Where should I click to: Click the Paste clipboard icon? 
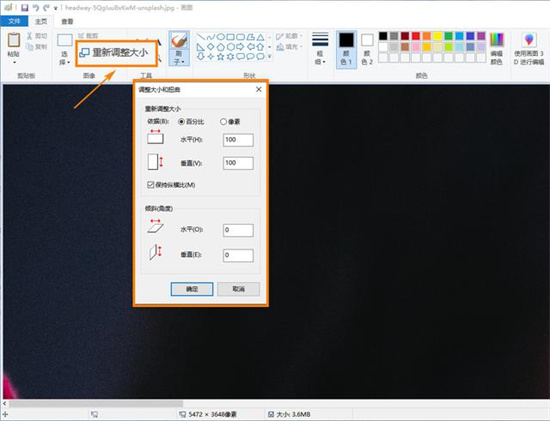click(14, 40)
